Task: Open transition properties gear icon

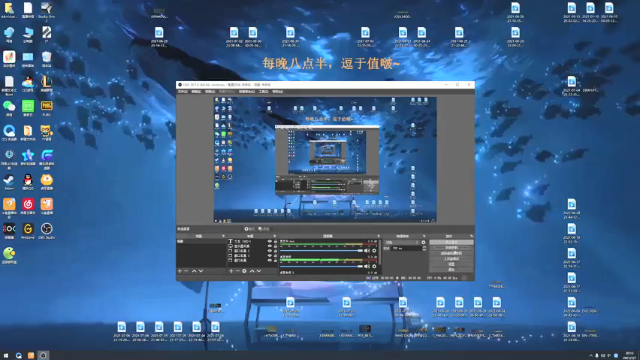Action: pos(423,242)
